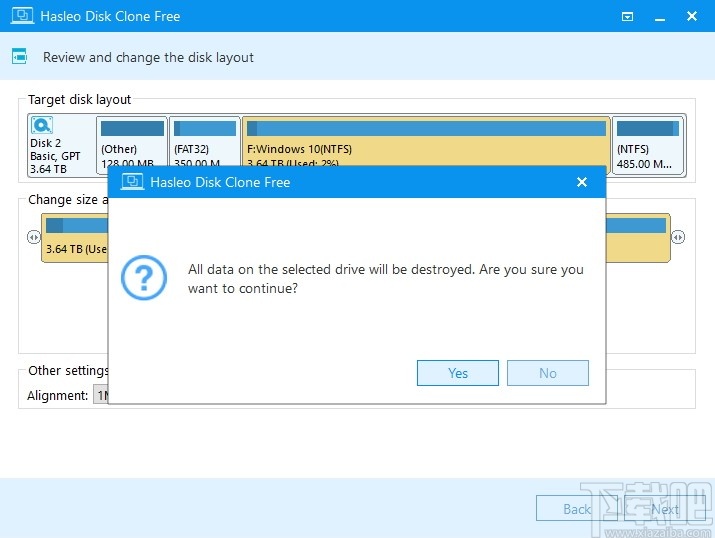Viewport: 715px width, 538px height.
Task: Click the '3.64 TB (Use' size label
Action: 76,249
